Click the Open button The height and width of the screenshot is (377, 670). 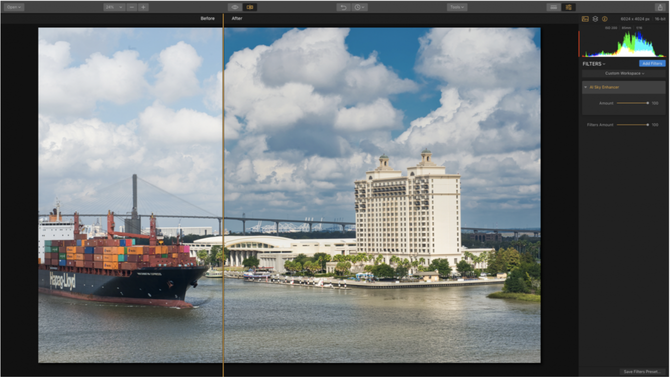(x=14, y=7)
